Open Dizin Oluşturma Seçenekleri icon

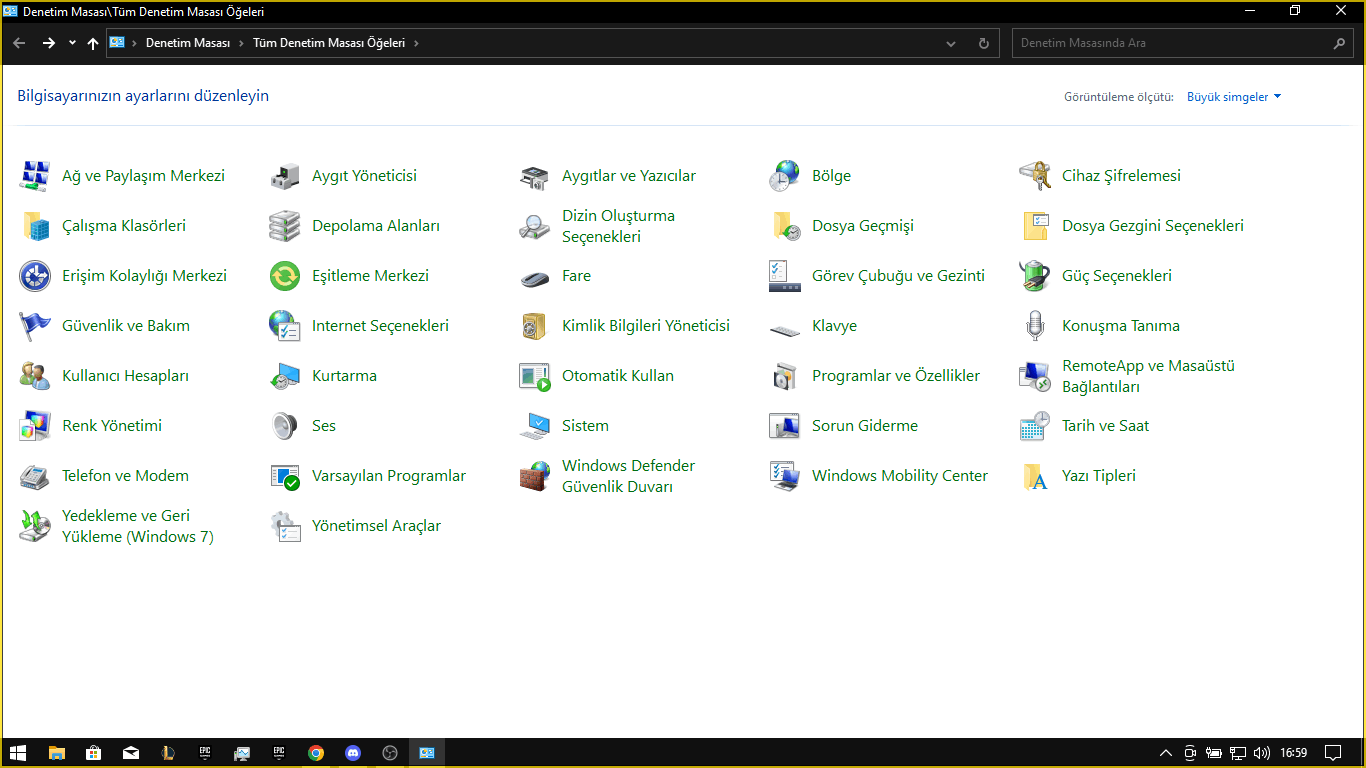[535, 226]
